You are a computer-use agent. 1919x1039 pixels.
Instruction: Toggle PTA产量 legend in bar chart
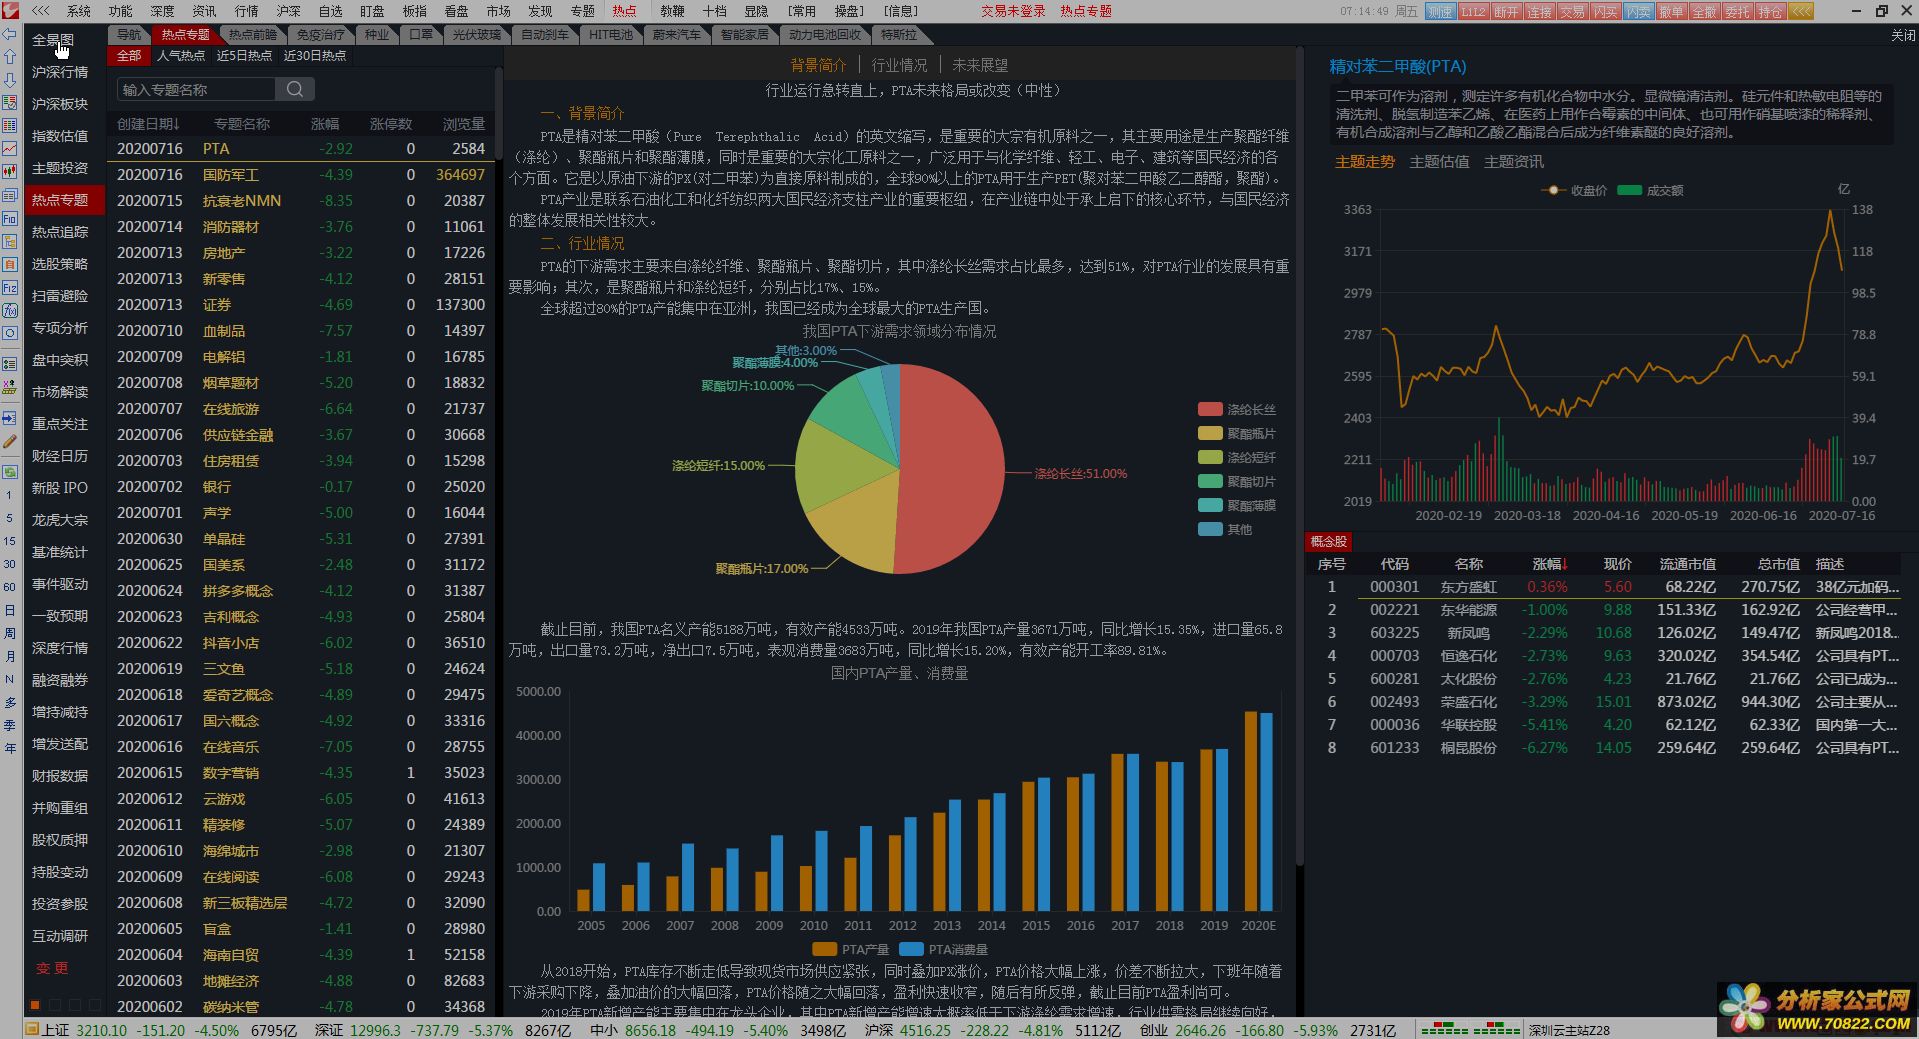850,949
